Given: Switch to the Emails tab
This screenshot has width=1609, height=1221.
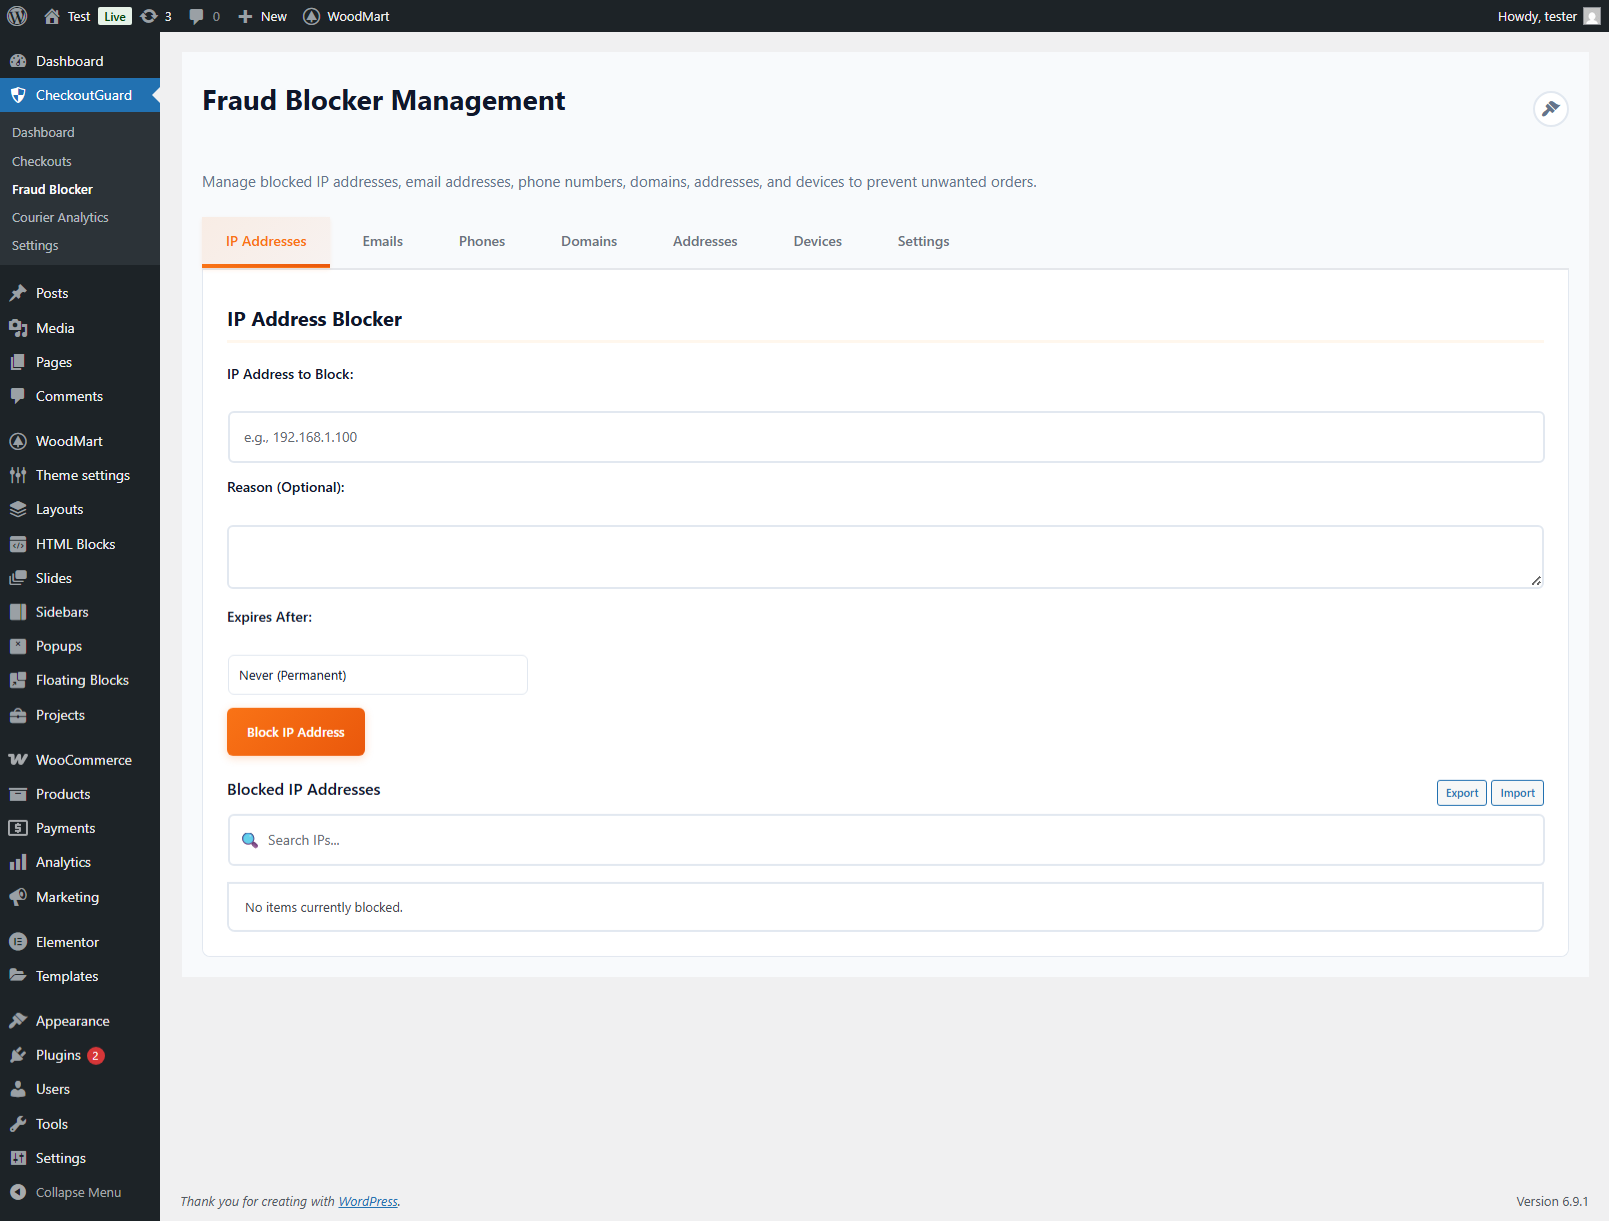Looking at the screenshot, I should point(383,242).
